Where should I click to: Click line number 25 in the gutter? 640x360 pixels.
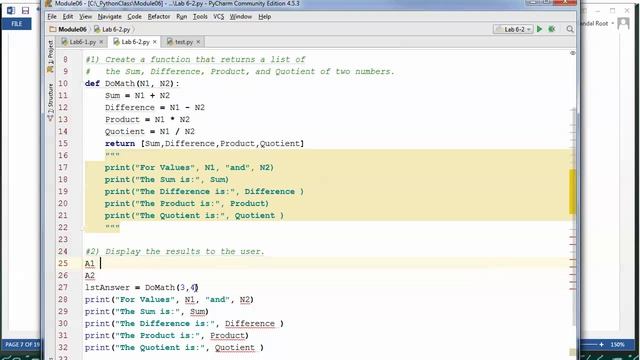point(63,263)
